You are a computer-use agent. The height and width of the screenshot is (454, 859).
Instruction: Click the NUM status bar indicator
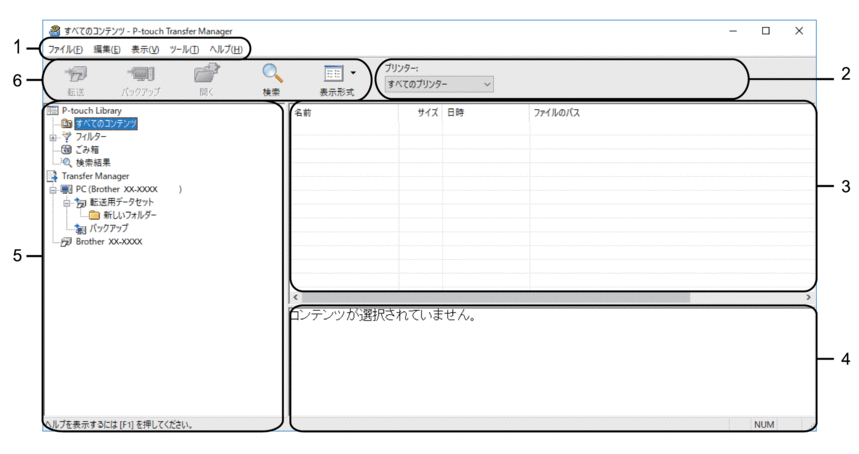tap(764, 424)
